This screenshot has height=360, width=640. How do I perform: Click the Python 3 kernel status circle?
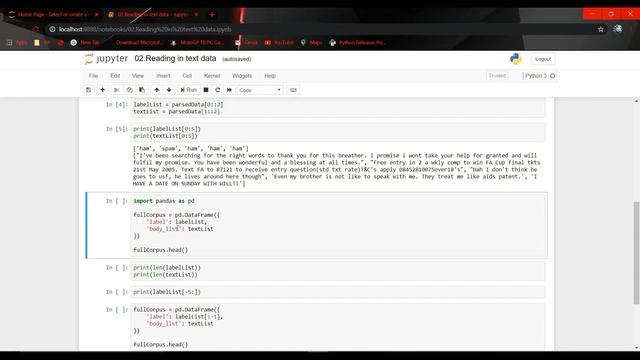tap(553, 76)
